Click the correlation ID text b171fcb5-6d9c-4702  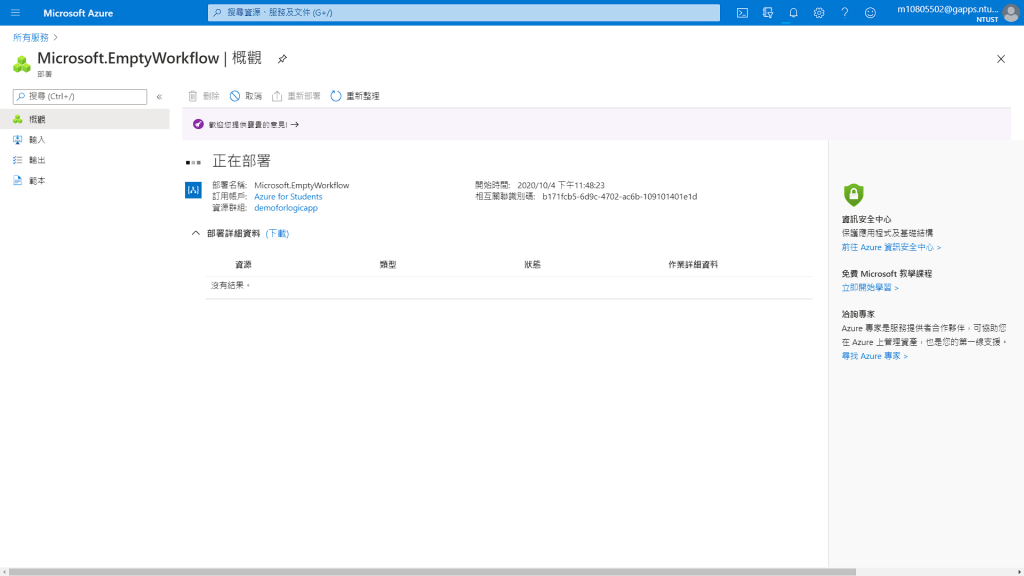[x=619, y=197]
